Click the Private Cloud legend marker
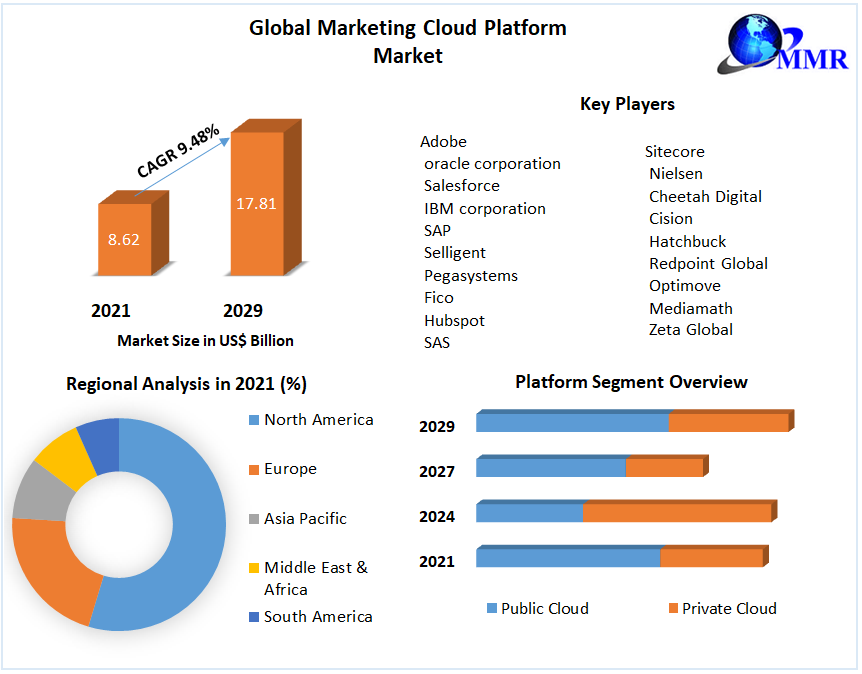 tap(672, 608)
